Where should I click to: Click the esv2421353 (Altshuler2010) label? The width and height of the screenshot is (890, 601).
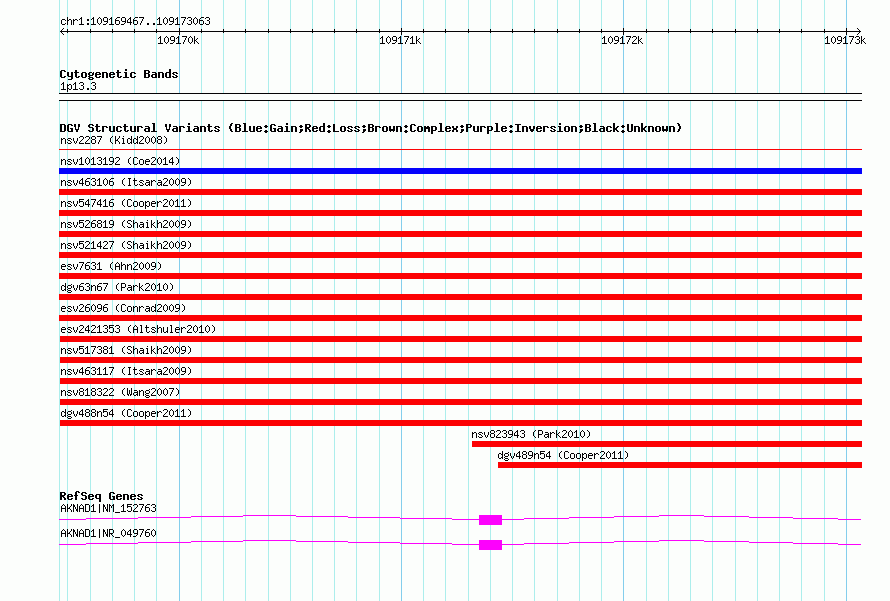point(138,329)
